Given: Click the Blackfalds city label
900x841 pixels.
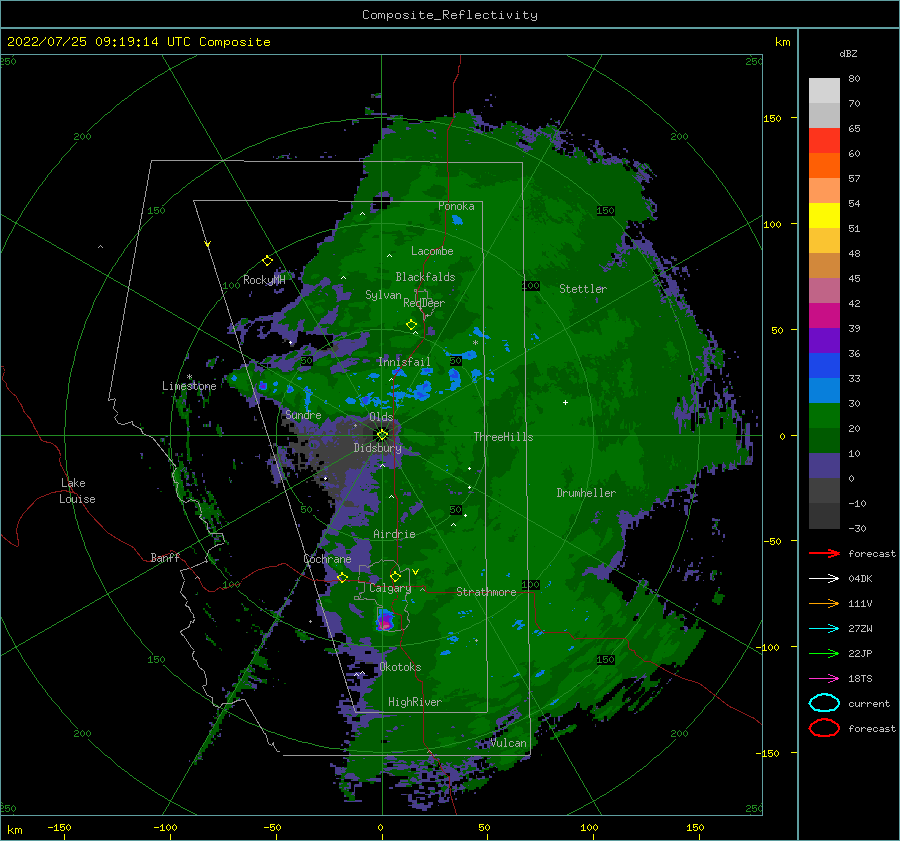Looking at the screenshot, I should coord(425,277).
